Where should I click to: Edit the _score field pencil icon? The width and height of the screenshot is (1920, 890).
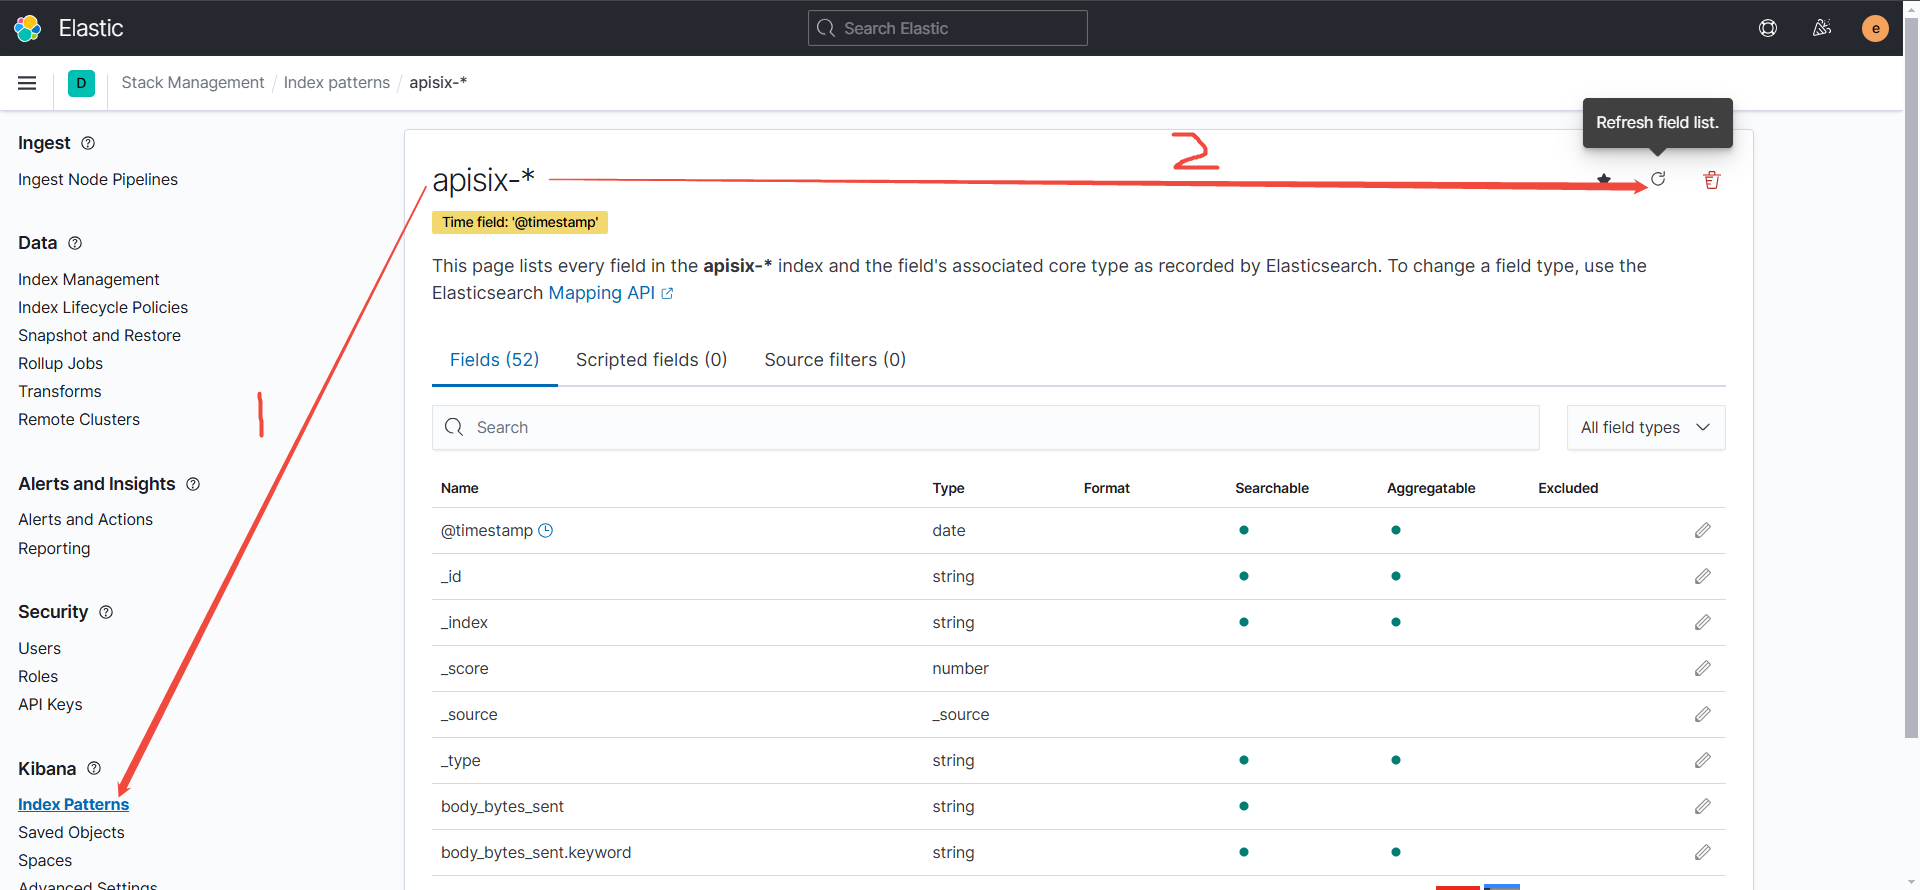[1703, 668]
